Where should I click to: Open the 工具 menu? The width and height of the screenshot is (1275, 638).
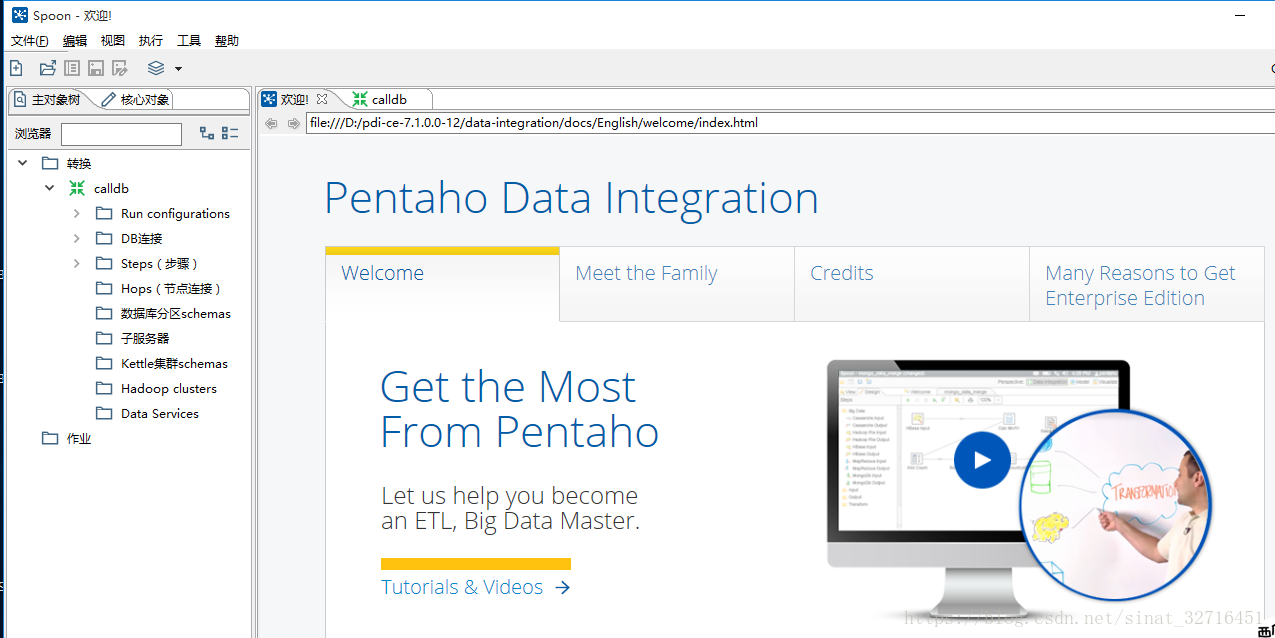[189, 41]
